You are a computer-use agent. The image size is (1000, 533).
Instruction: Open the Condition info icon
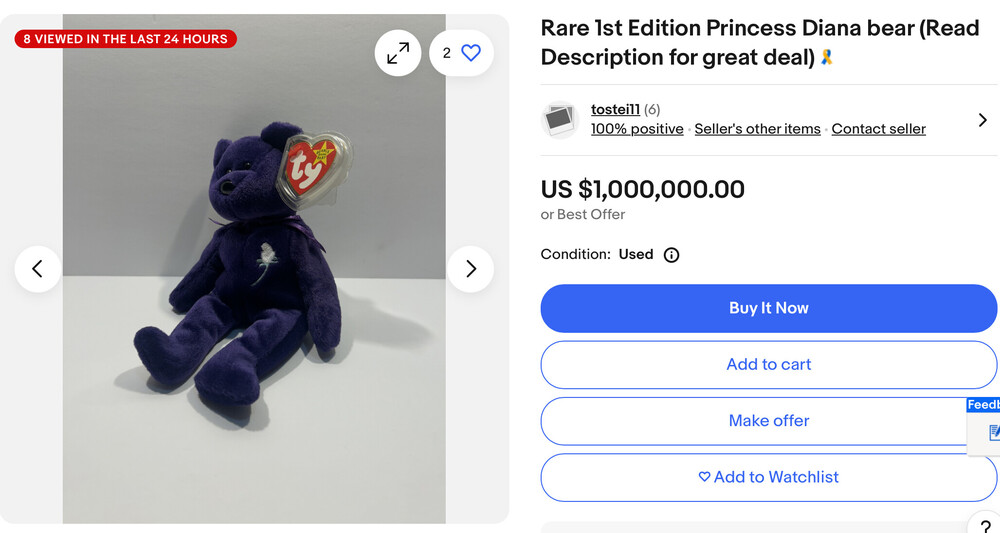672,255
